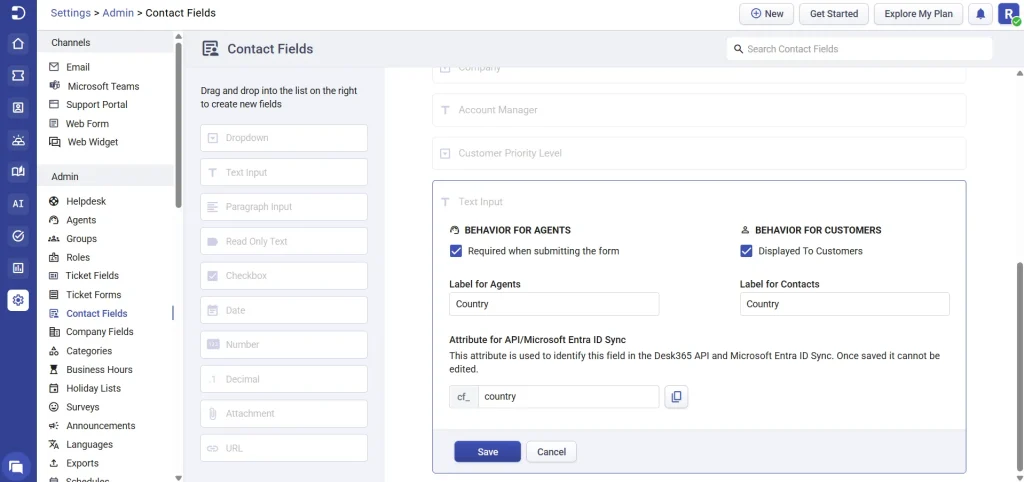Open the Home icon in left rail
Viewport: 1024px width, 482px height.
(x=18, y=44)
